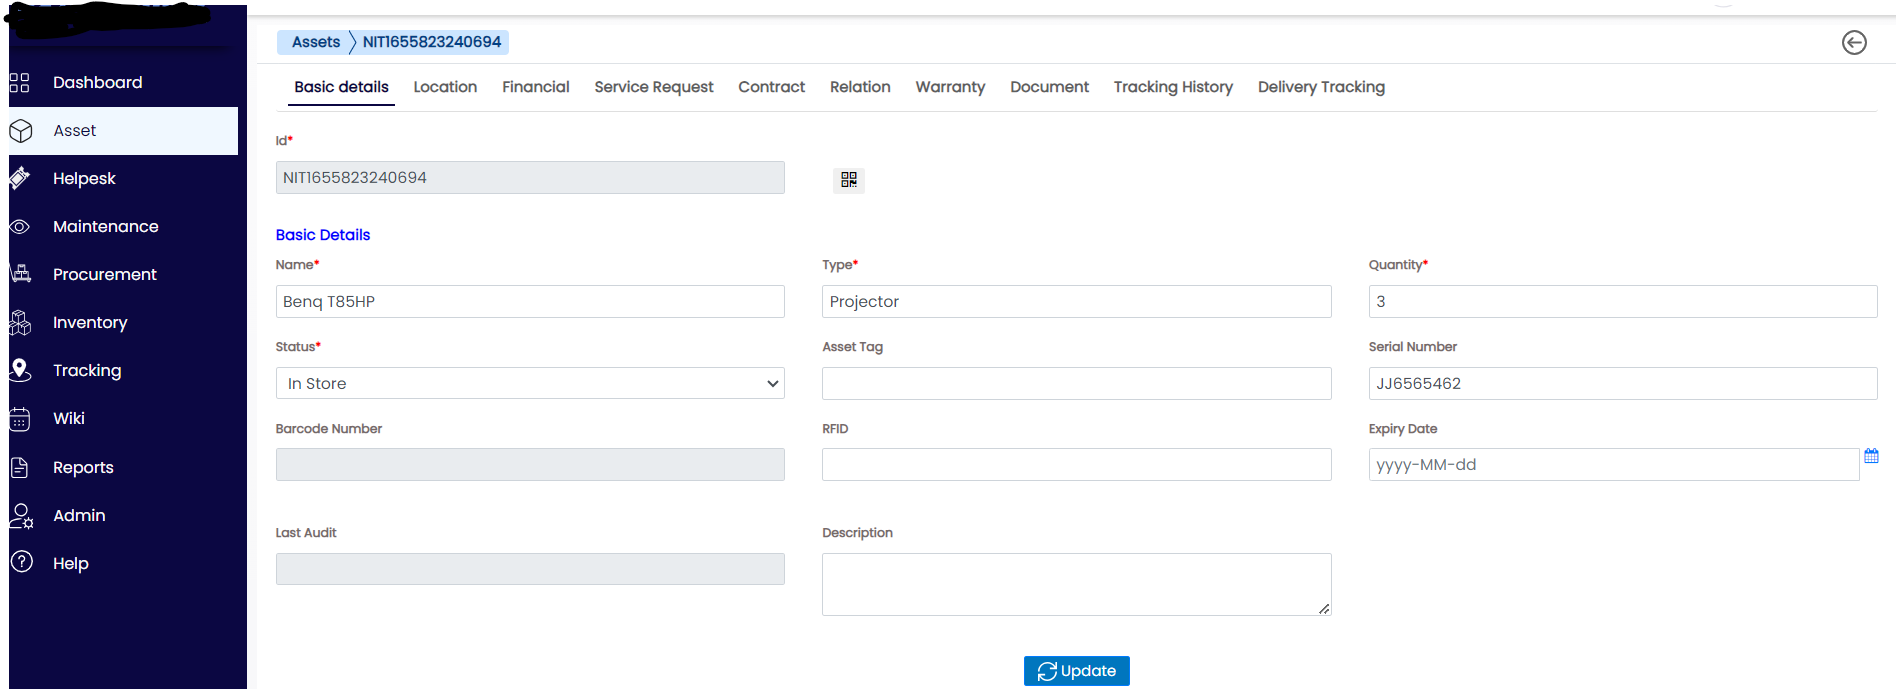
Task: Click the Procurement cart icon in sidebar
Action: 20,273
